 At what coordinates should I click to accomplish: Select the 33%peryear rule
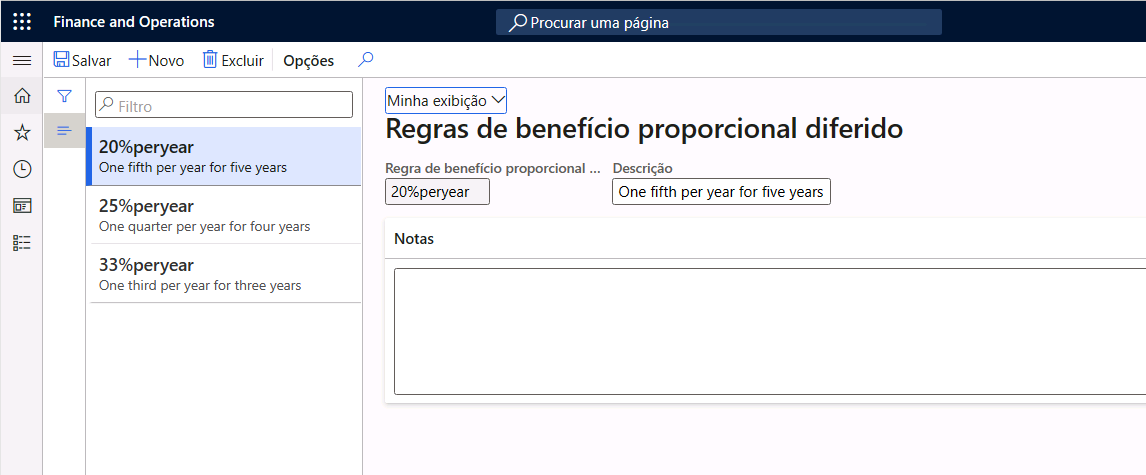tap(225, 273)
